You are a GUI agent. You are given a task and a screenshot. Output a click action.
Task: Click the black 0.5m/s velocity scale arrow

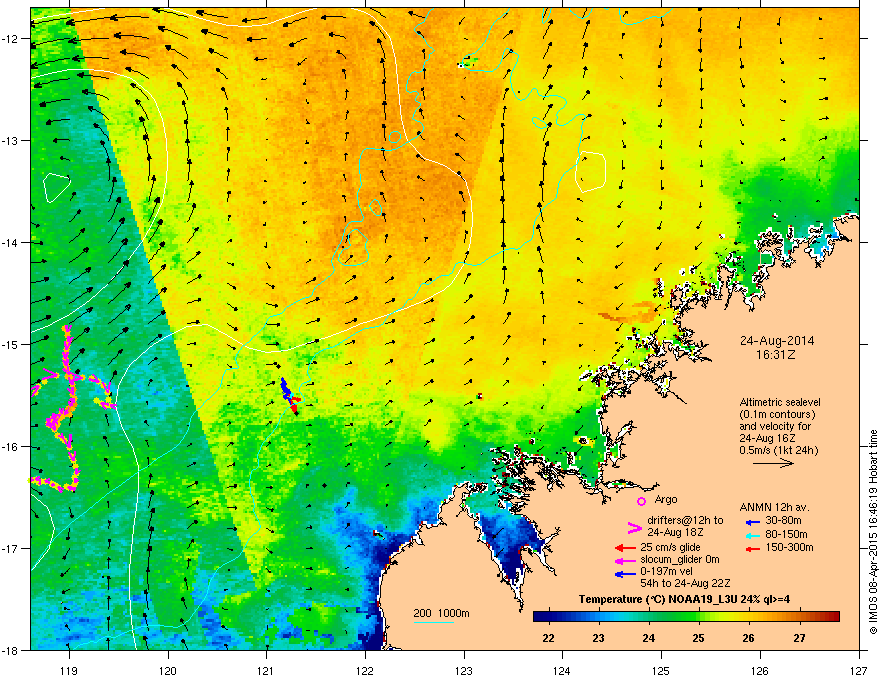tap(773, 463)
